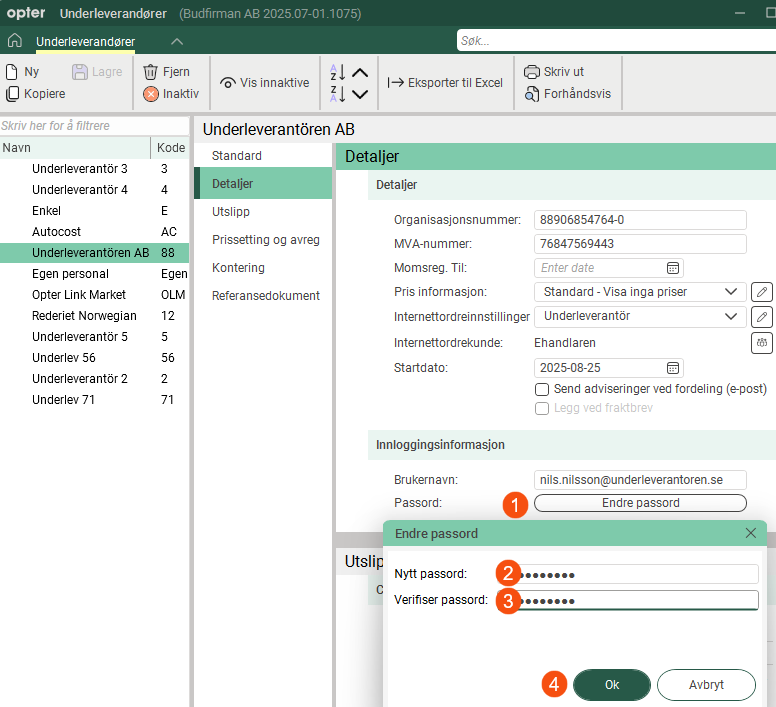Click the Organisasjonsnummer input field
Image resolution: width=776 pixels, height=707 pixels.
(640, 220)
